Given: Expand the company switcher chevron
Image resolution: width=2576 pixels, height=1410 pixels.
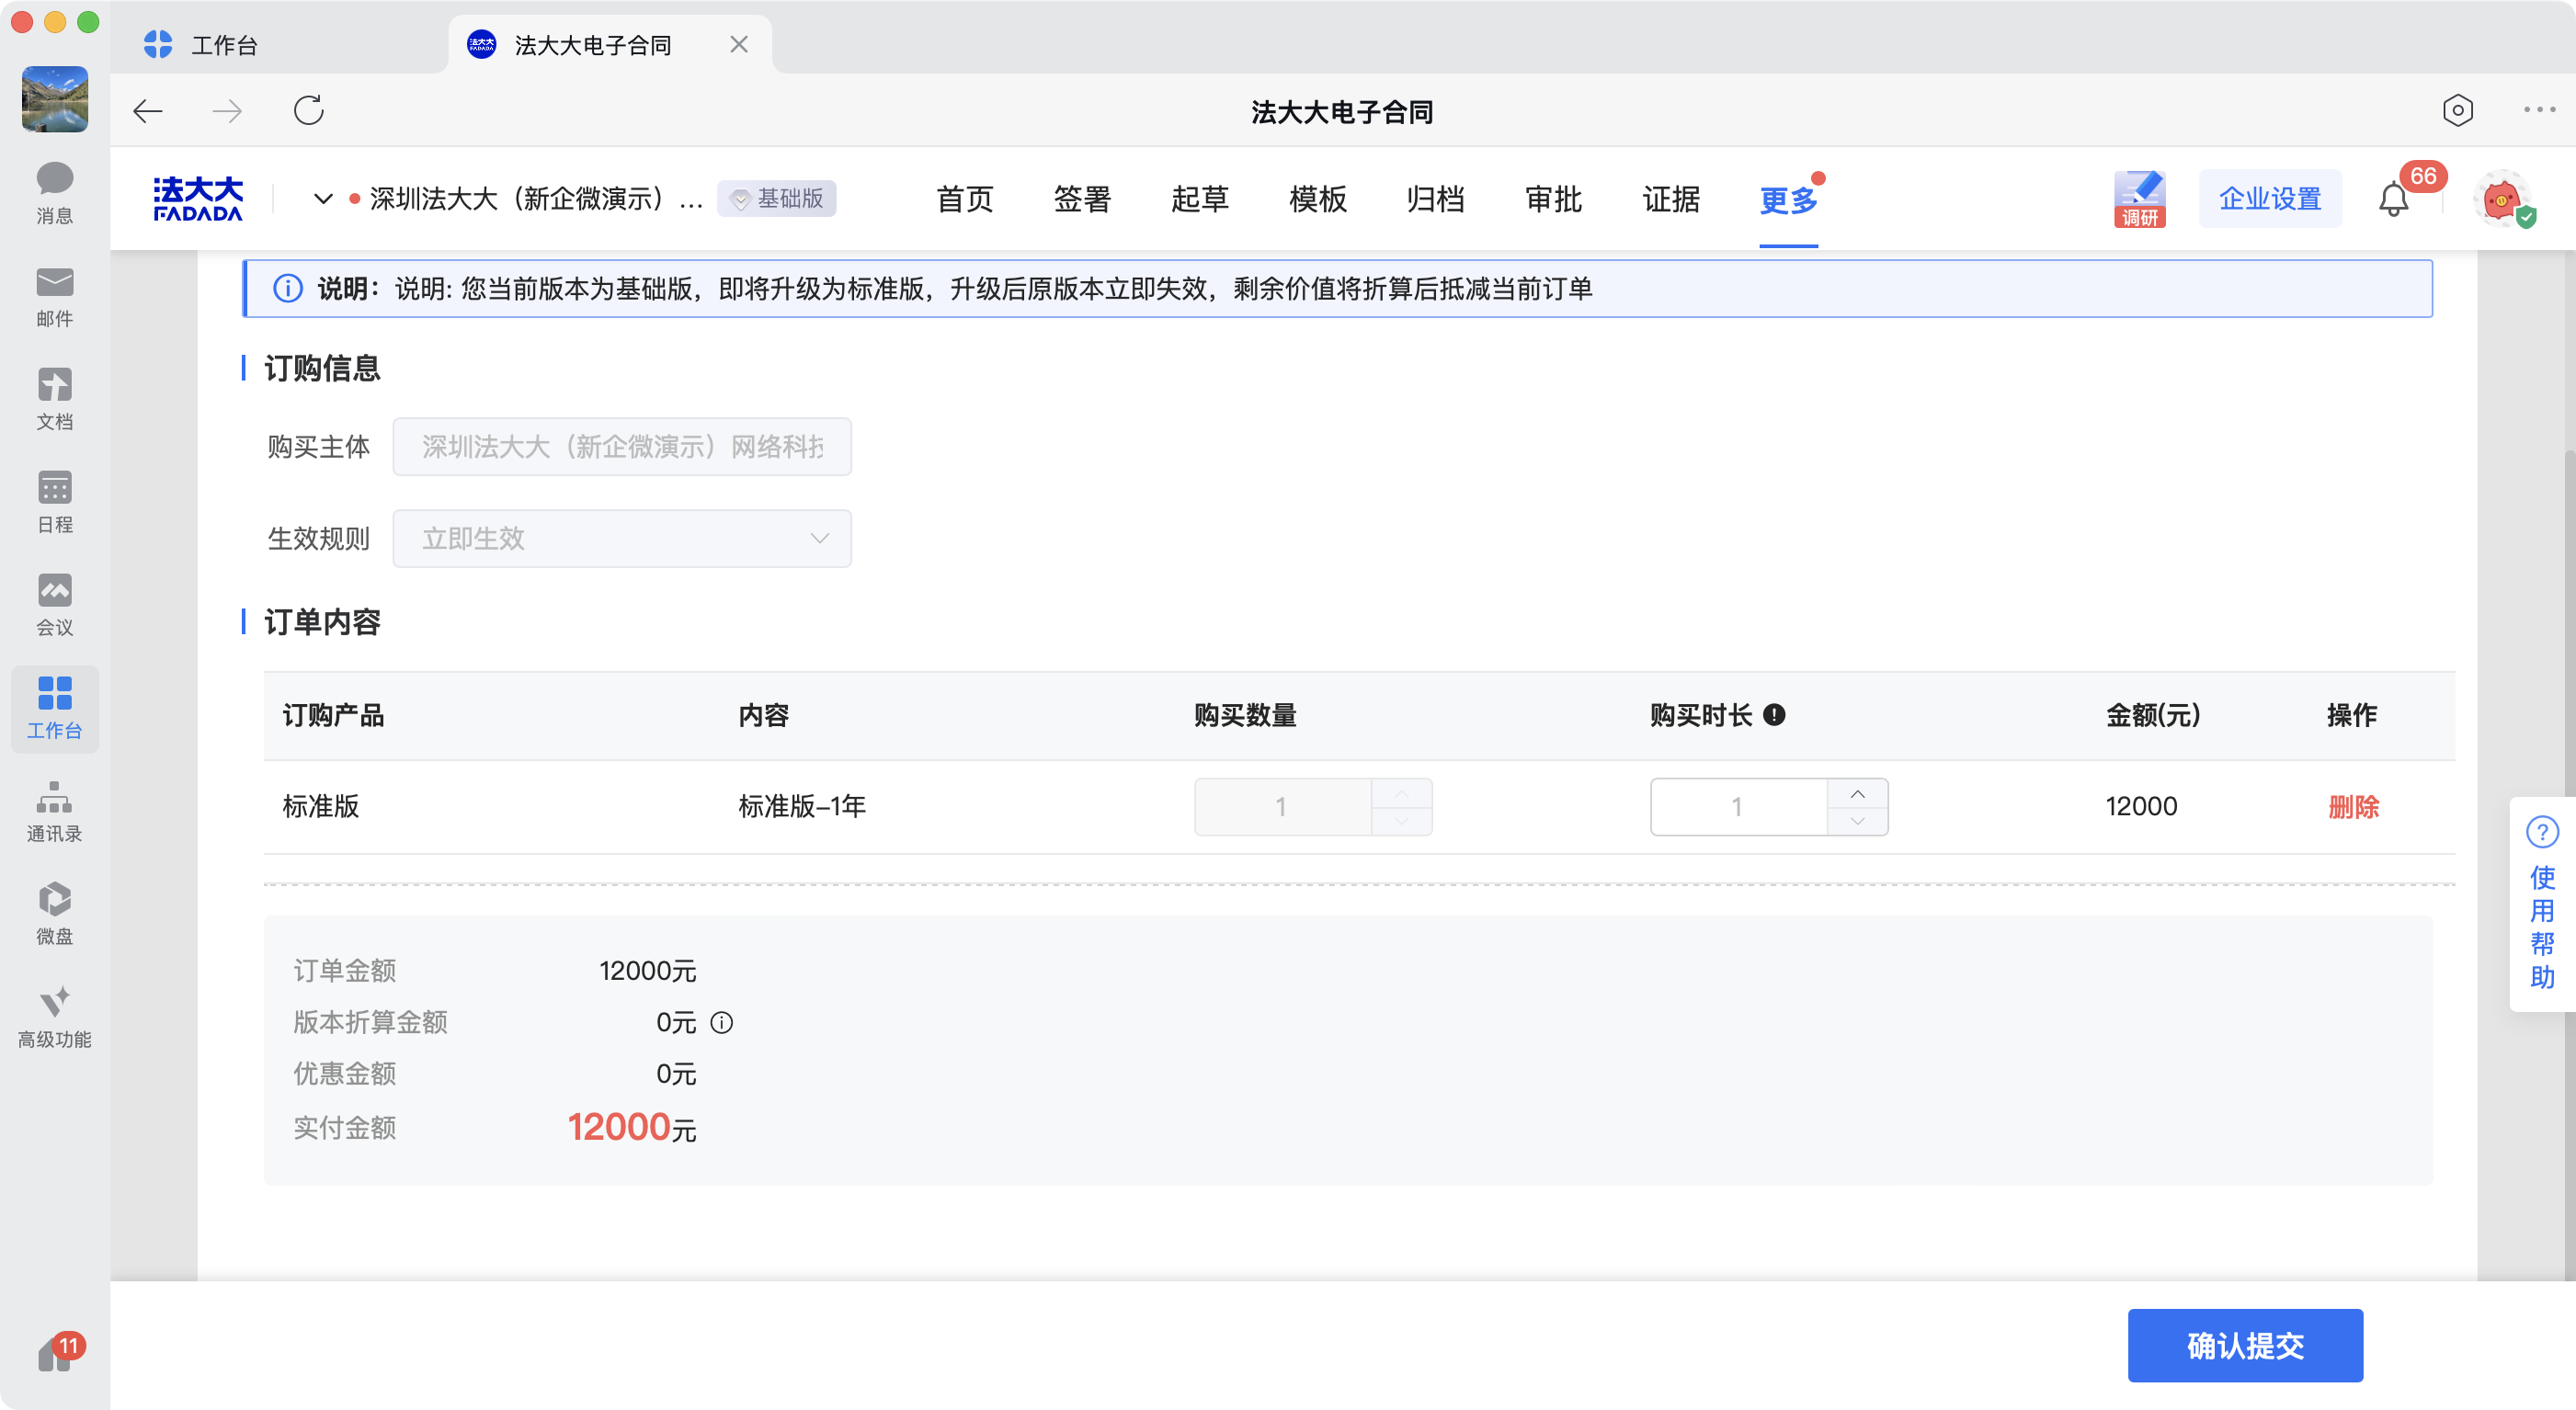Looking at the screenshot, I should (322, 199).
